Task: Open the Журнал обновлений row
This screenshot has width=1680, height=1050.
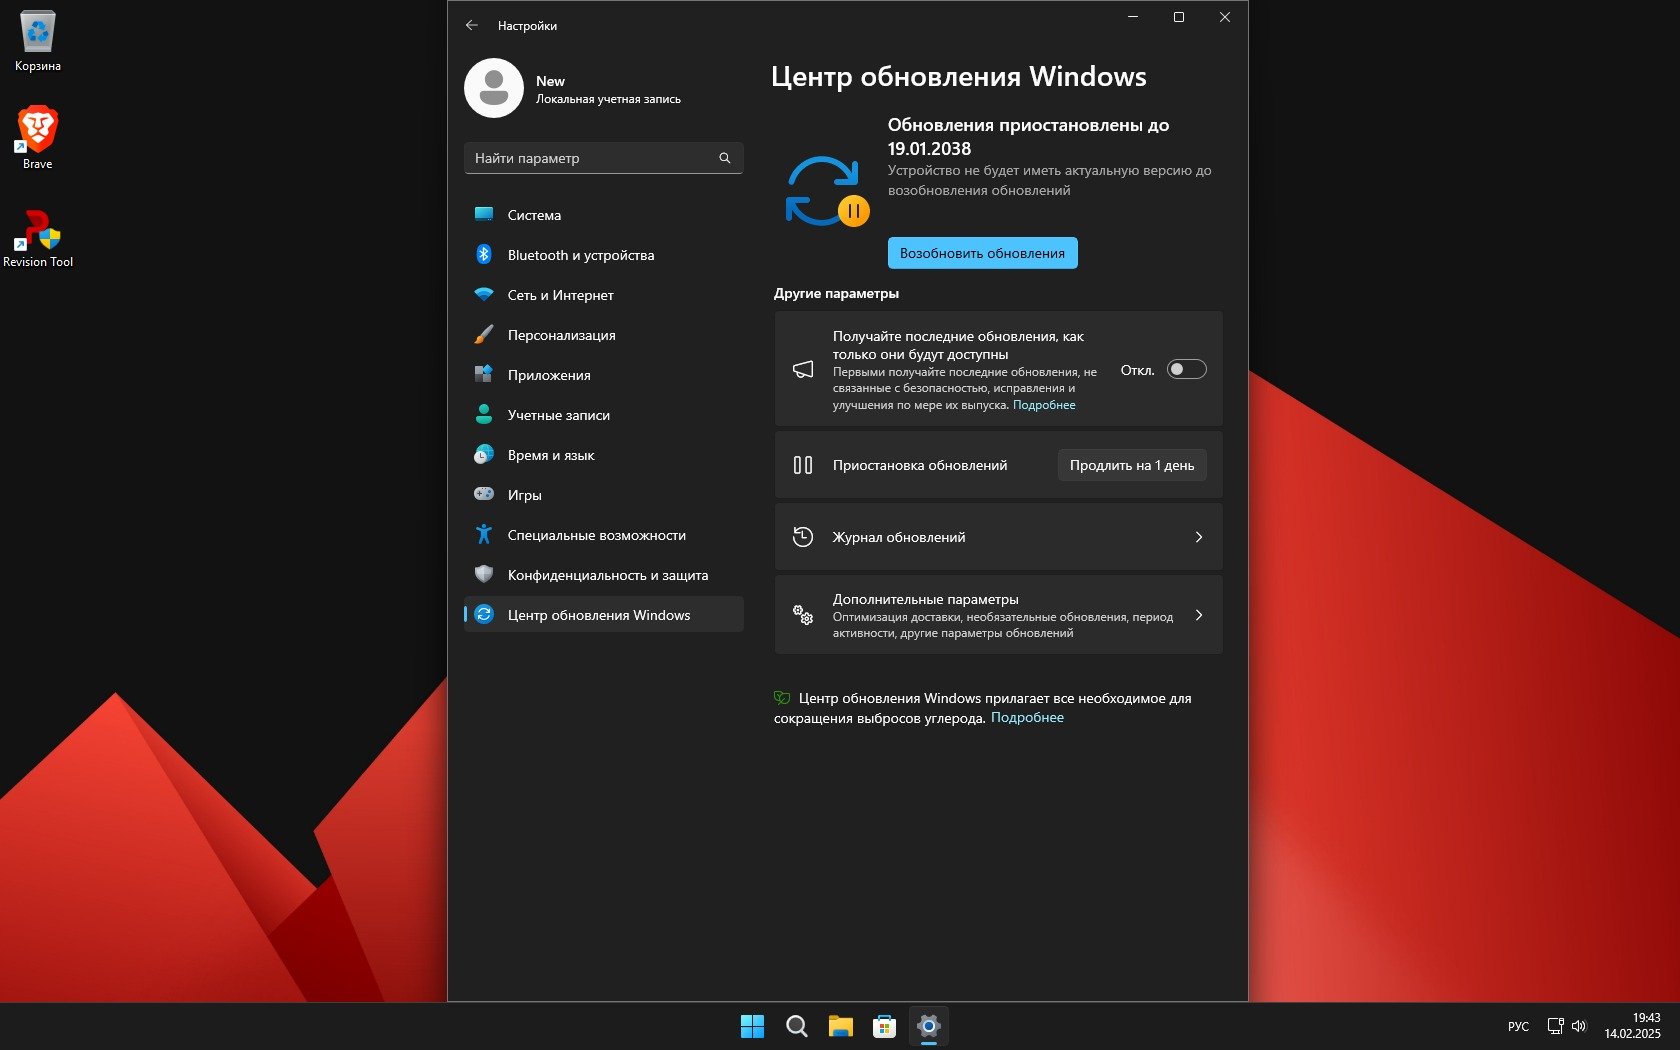Action: (999, 537)
